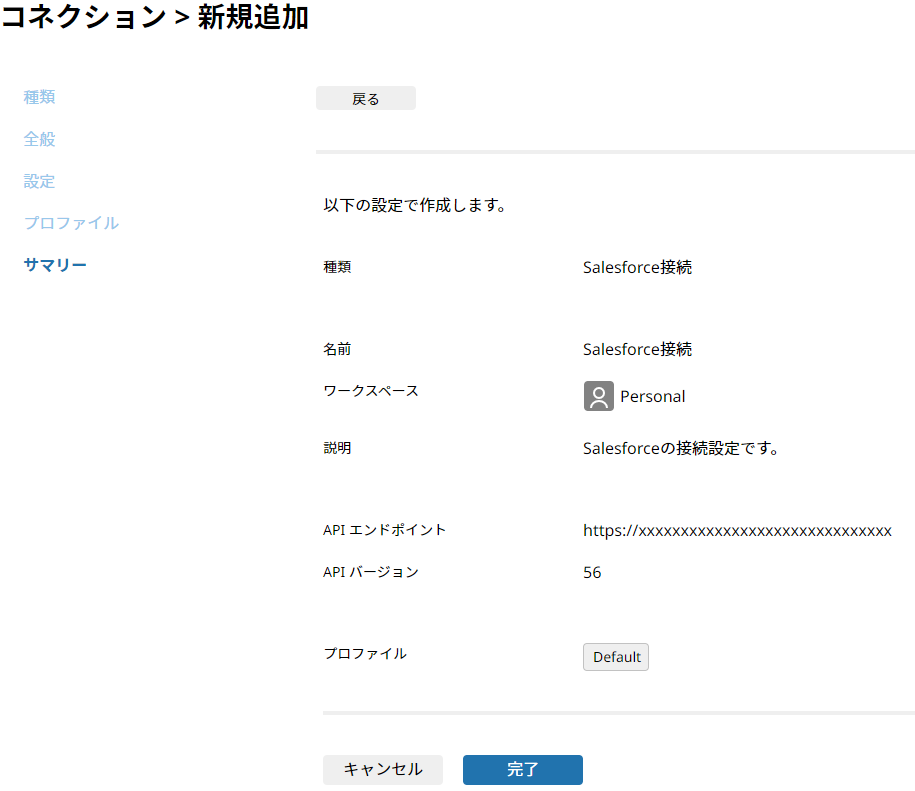Click the コネクション > 新規追加 page heading

[155, 18]
